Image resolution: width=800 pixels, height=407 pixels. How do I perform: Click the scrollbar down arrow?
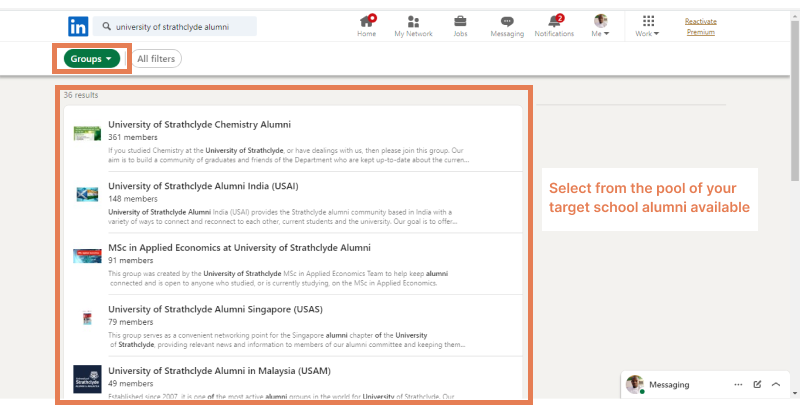pos(795,394)
